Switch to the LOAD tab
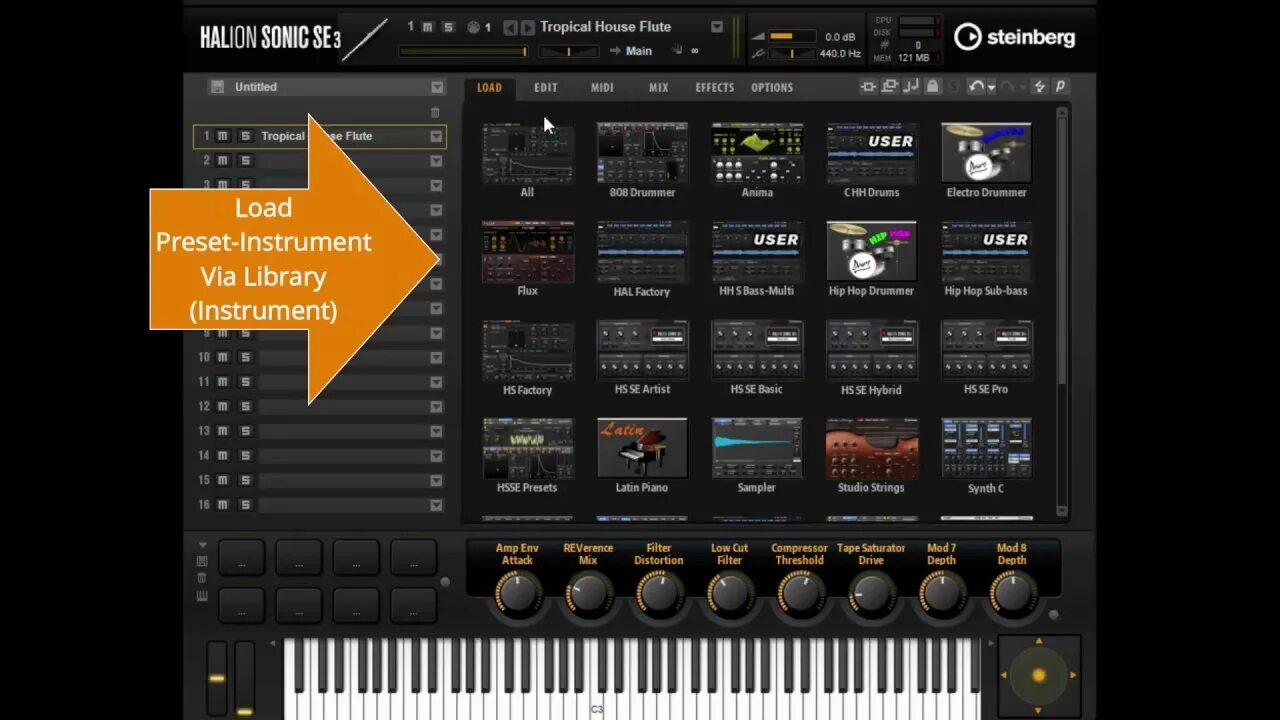Viewport: 1280px width, 720px height. click(x=489, y=87)
